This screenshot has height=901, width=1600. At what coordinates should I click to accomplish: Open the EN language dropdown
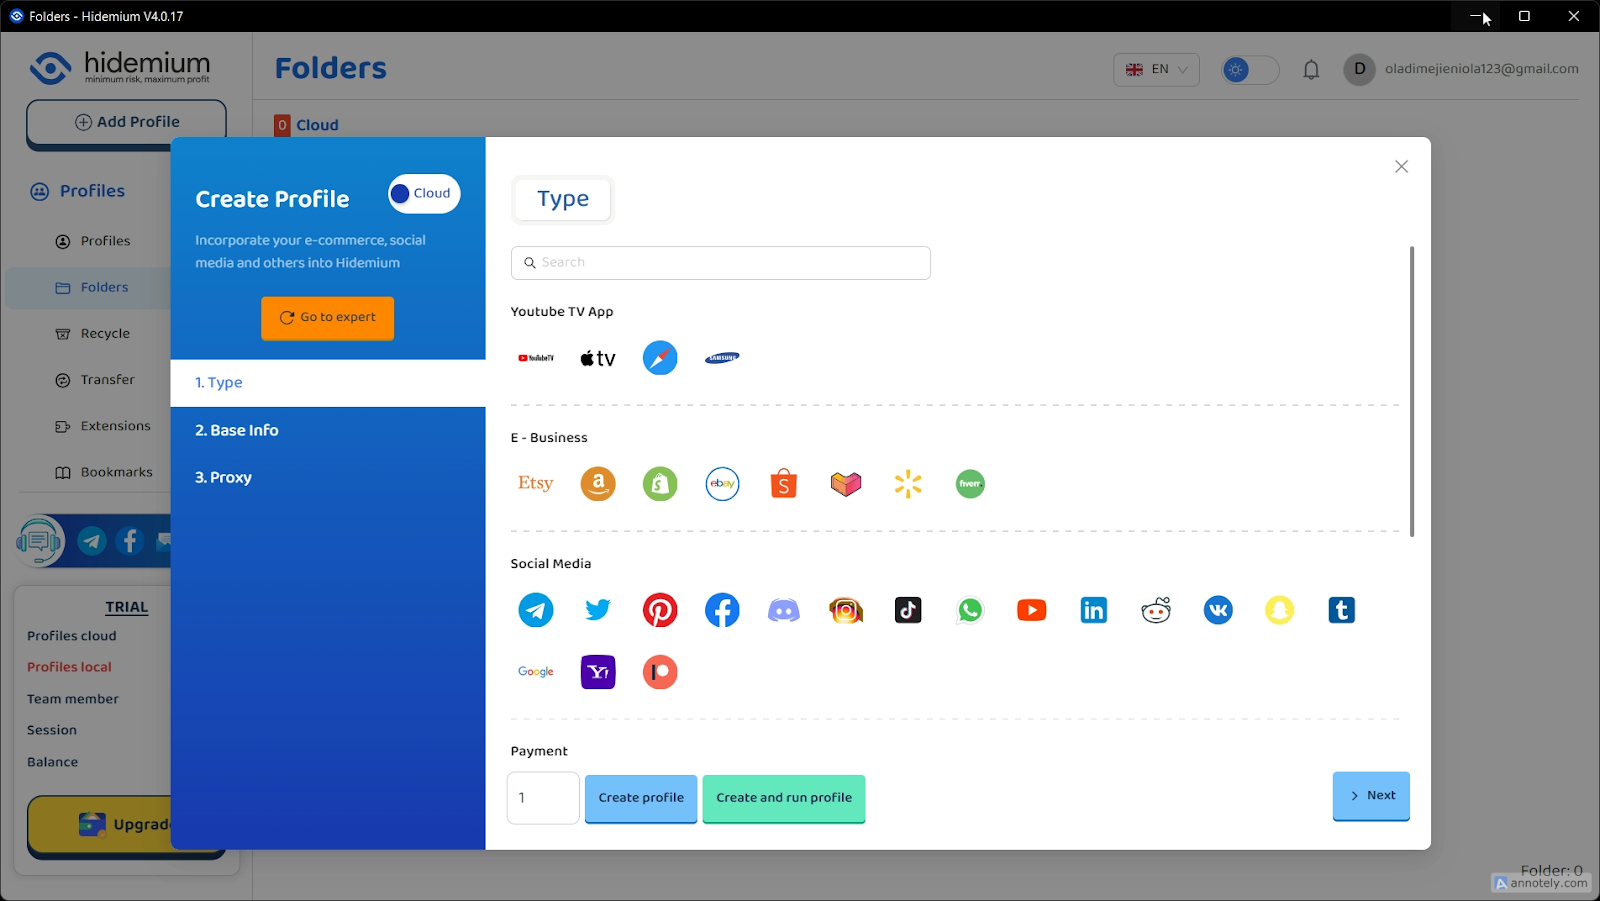point(1156,70)
